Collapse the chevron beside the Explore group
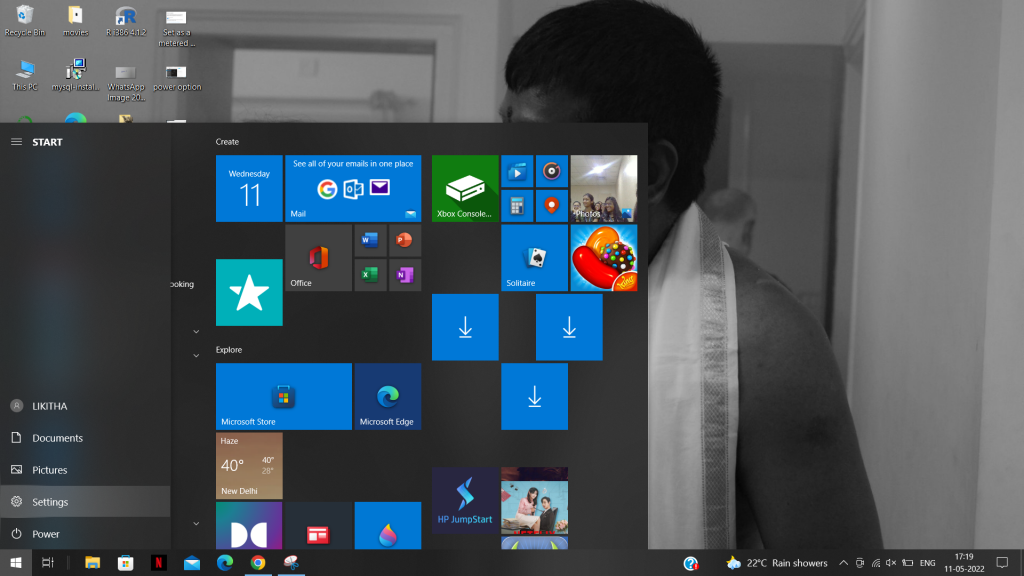Screen dimensions: 1024x576 click(196, 354)
